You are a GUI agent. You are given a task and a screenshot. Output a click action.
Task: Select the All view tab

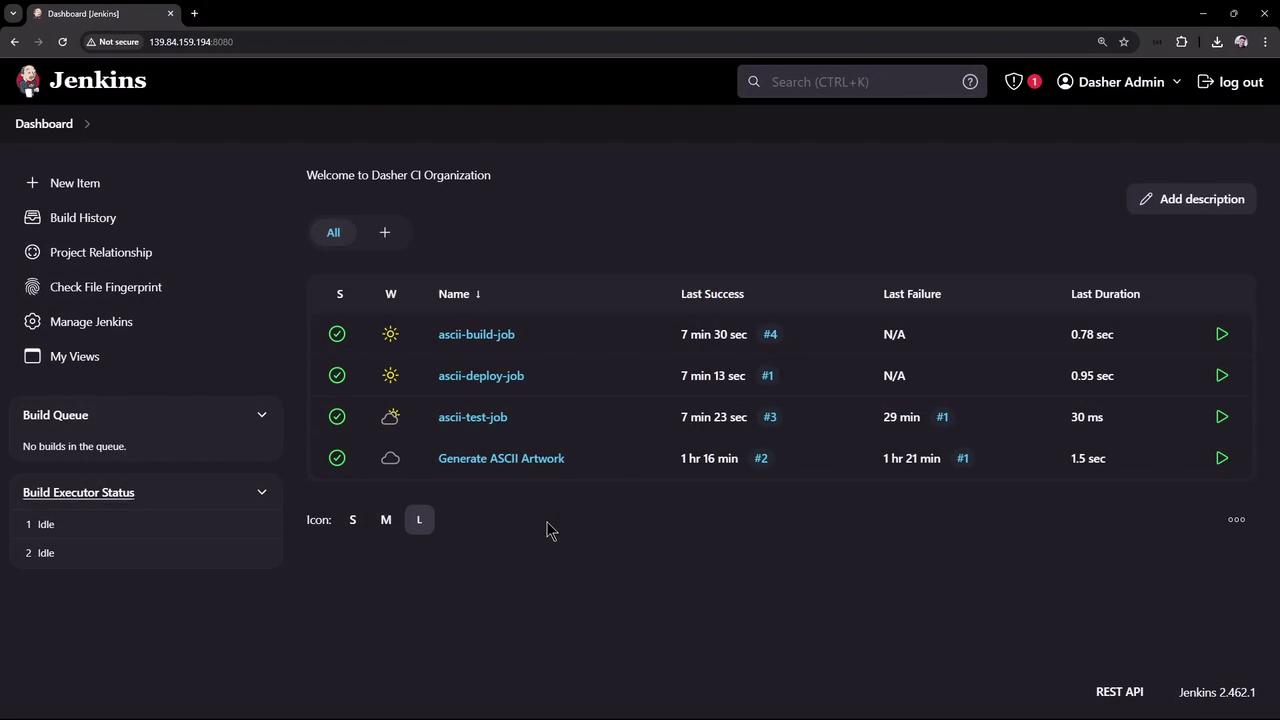(333, 233)
